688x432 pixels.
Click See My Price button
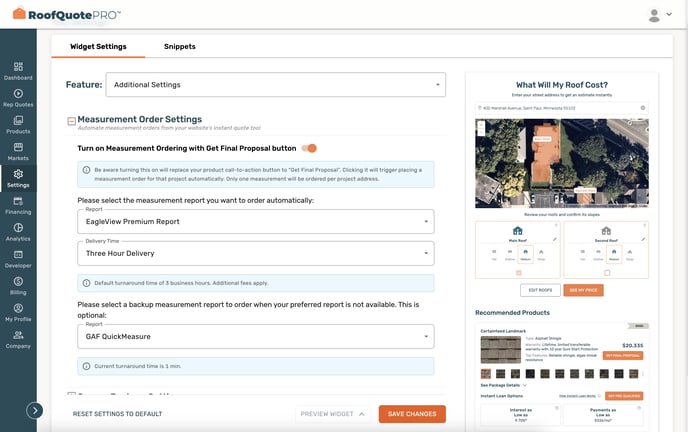[583, 290]
